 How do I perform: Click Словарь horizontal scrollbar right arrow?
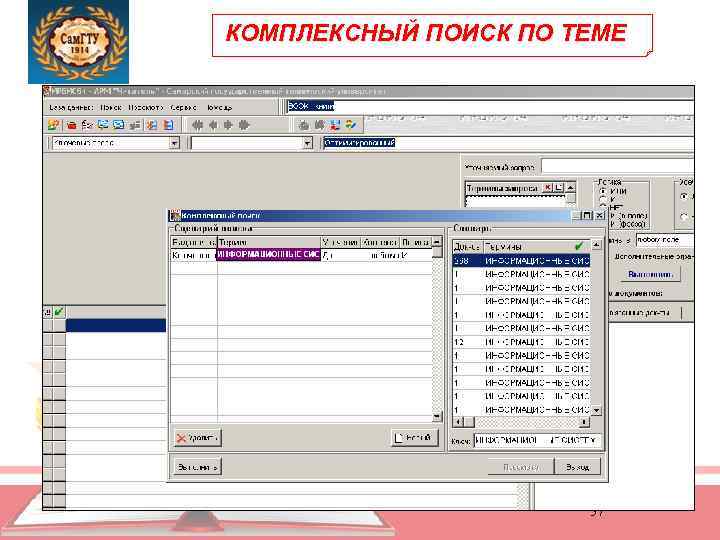(x=584, y=422)
